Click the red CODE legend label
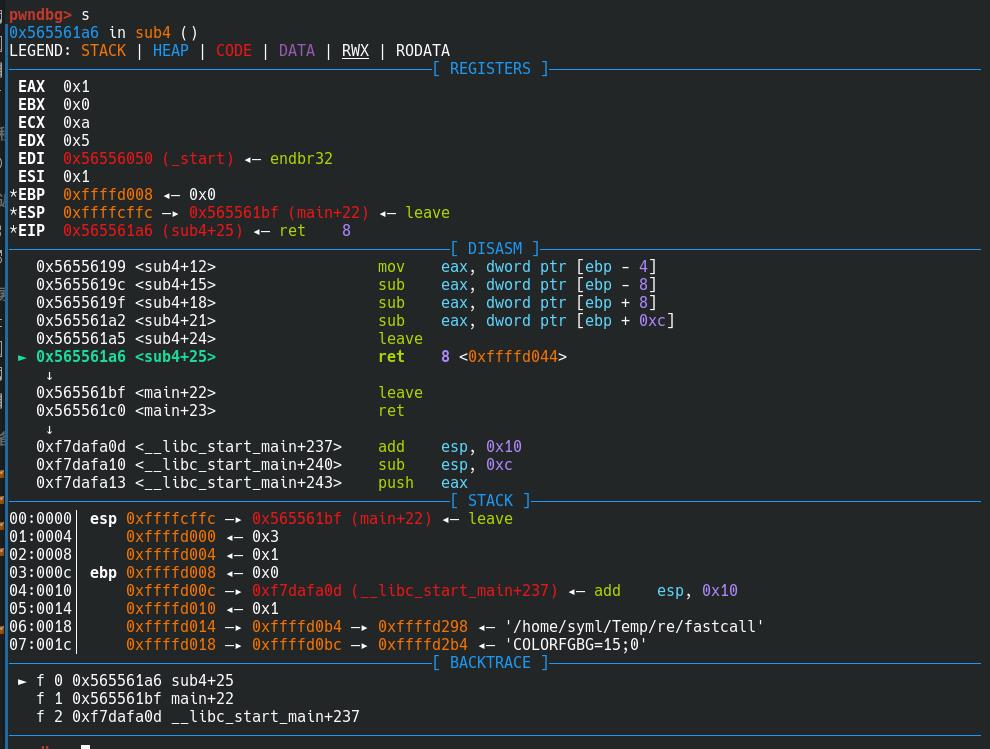The height and width of the screenshot is (749, 990). coord(234,51)
